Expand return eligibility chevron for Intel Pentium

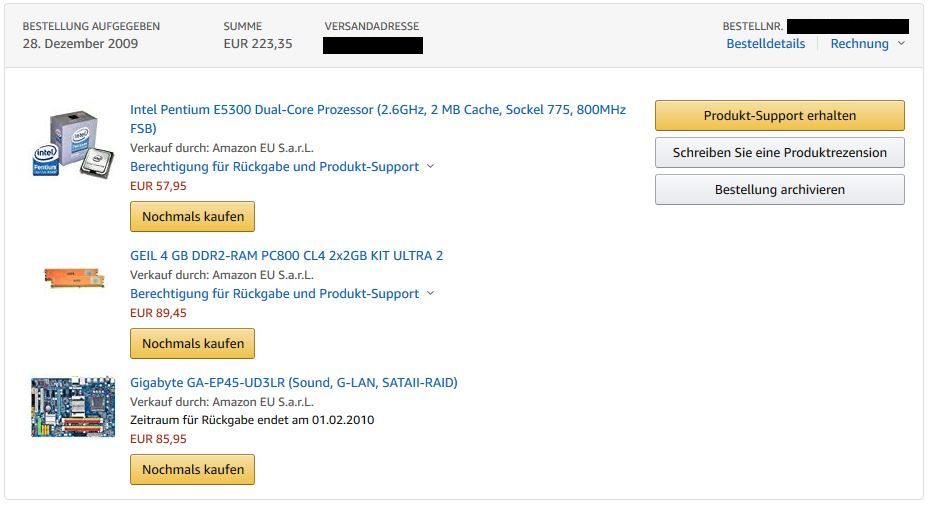click(431, 166)
